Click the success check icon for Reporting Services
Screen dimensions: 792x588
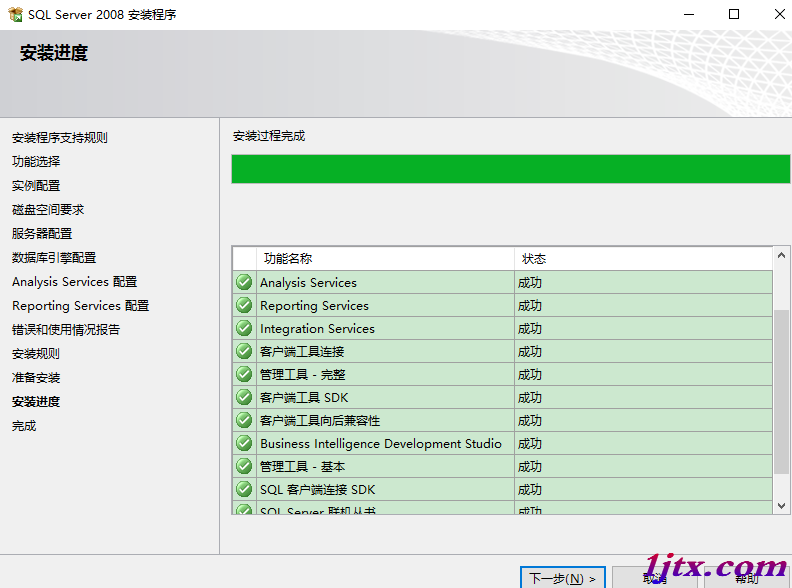click(244, 305)
